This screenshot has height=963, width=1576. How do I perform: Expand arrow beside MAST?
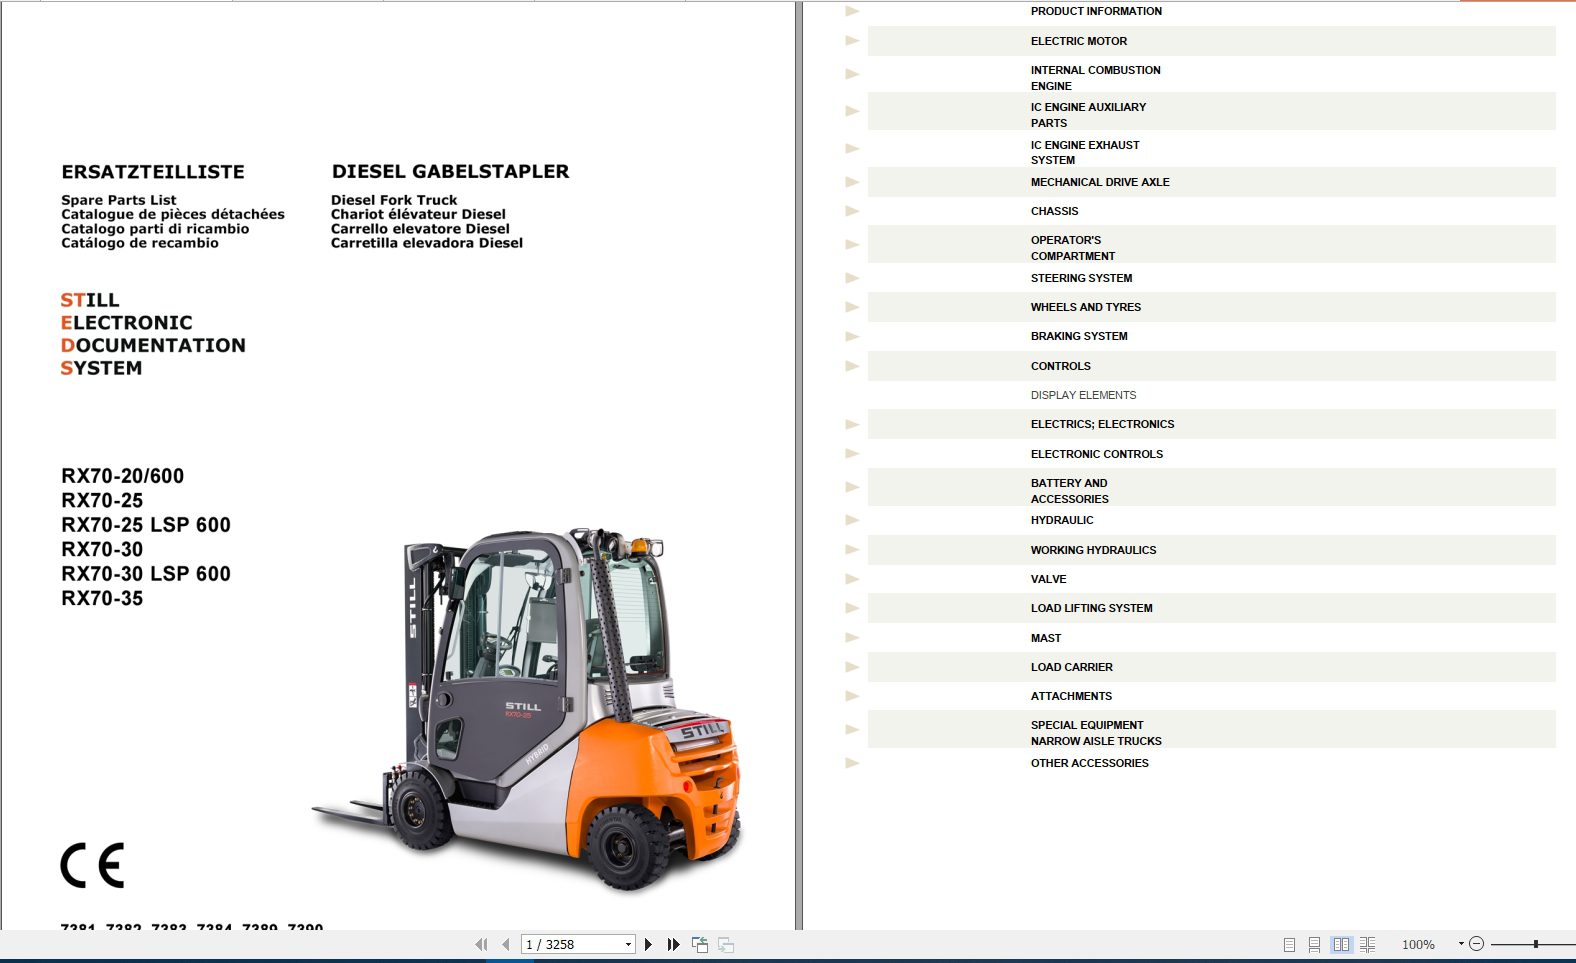pyautogui.click(x=852, y=638)
